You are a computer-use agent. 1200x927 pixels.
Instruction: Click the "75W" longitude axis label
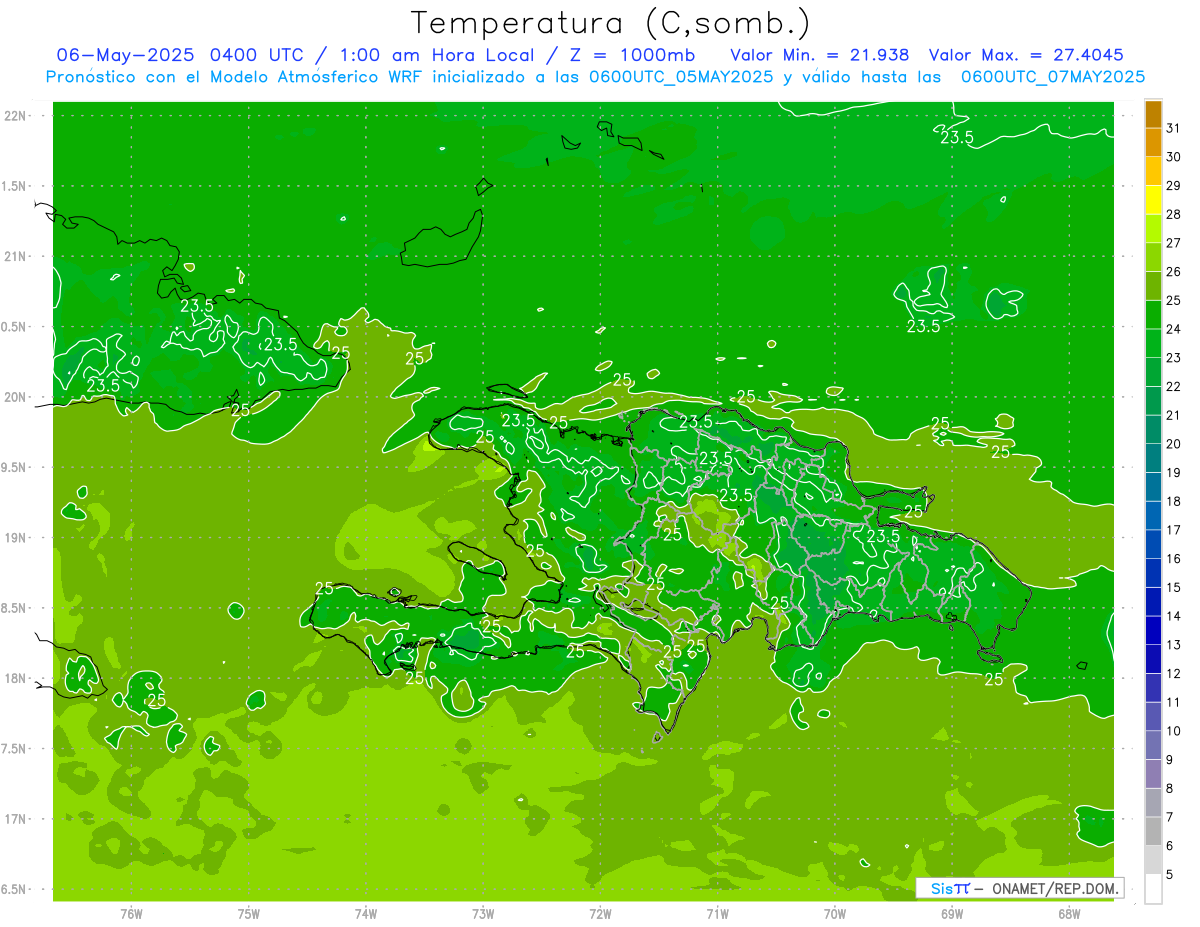(249, 913)
